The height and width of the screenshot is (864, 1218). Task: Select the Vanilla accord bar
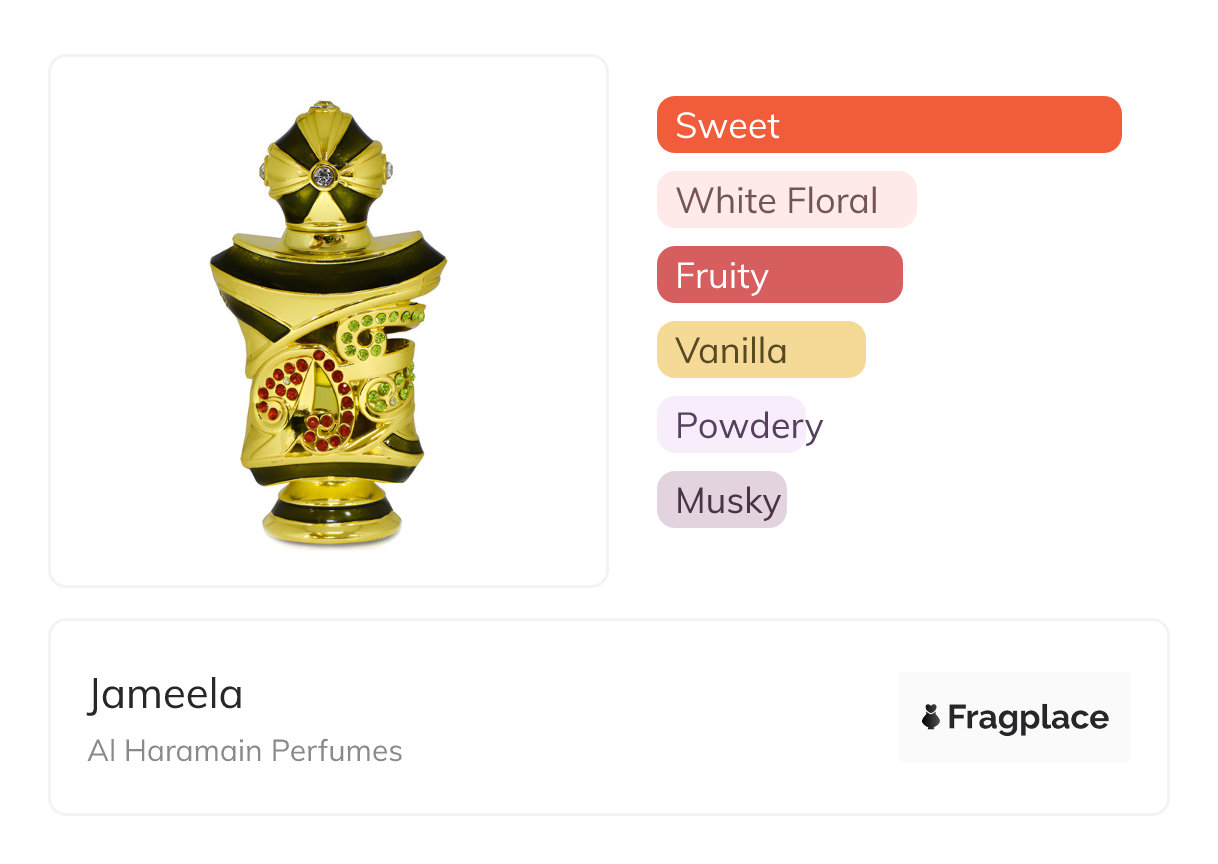pyautogui.click(x=760, y=350)
